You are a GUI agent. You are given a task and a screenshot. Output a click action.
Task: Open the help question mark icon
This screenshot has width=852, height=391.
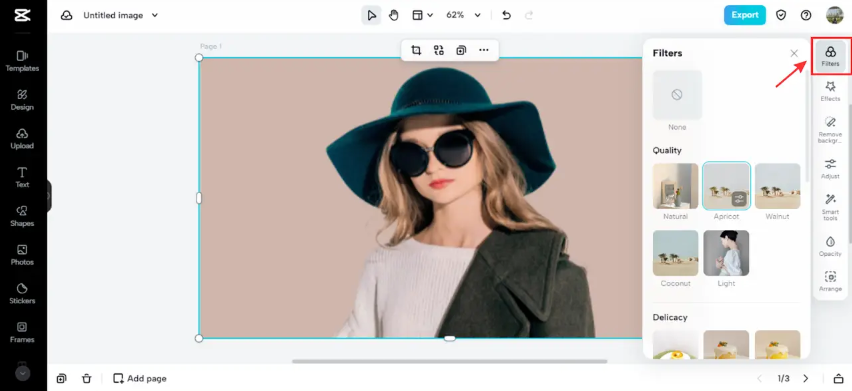click(806, 15)
